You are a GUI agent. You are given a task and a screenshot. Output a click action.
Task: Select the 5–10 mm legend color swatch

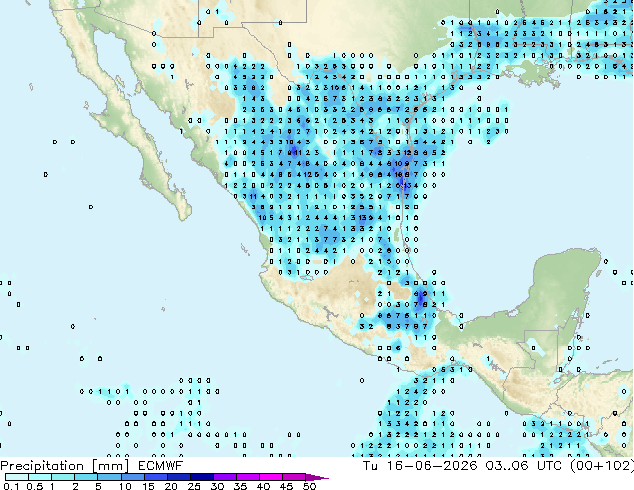click(109, 477)
